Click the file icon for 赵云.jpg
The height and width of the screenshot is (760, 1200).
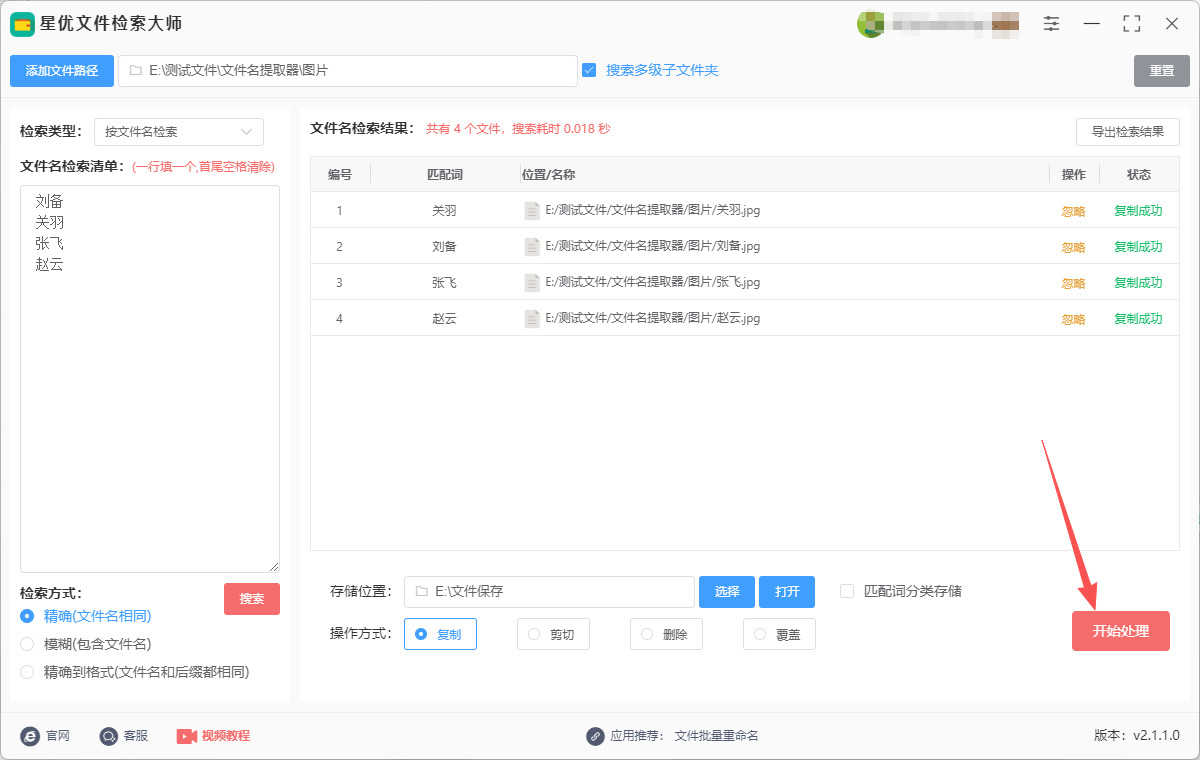[x=532, y=319]
